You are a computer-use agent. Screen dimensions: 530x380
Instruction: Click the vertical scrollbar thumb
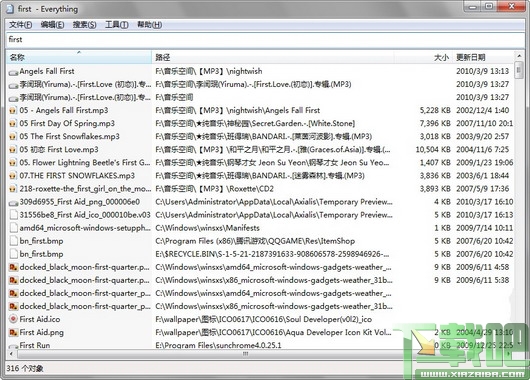tap(519, 71)
